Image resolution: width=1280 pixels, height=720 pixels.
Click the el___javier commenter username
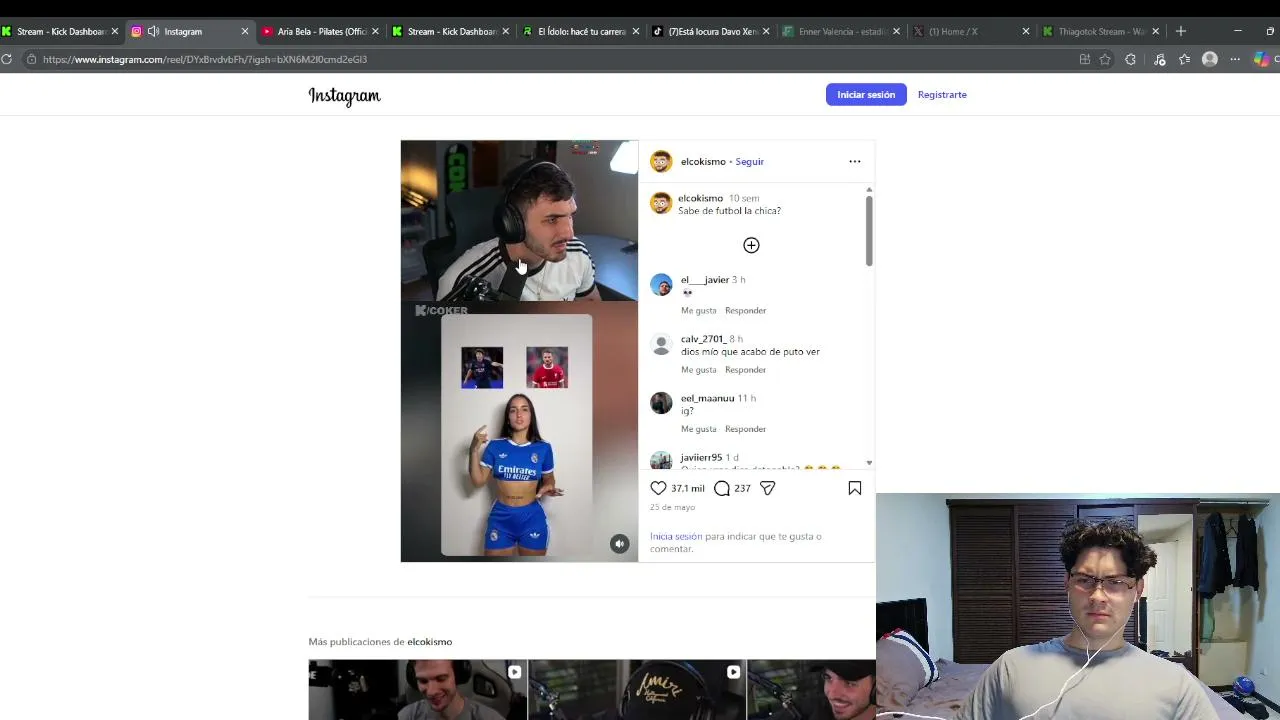[x=705, y=279]
